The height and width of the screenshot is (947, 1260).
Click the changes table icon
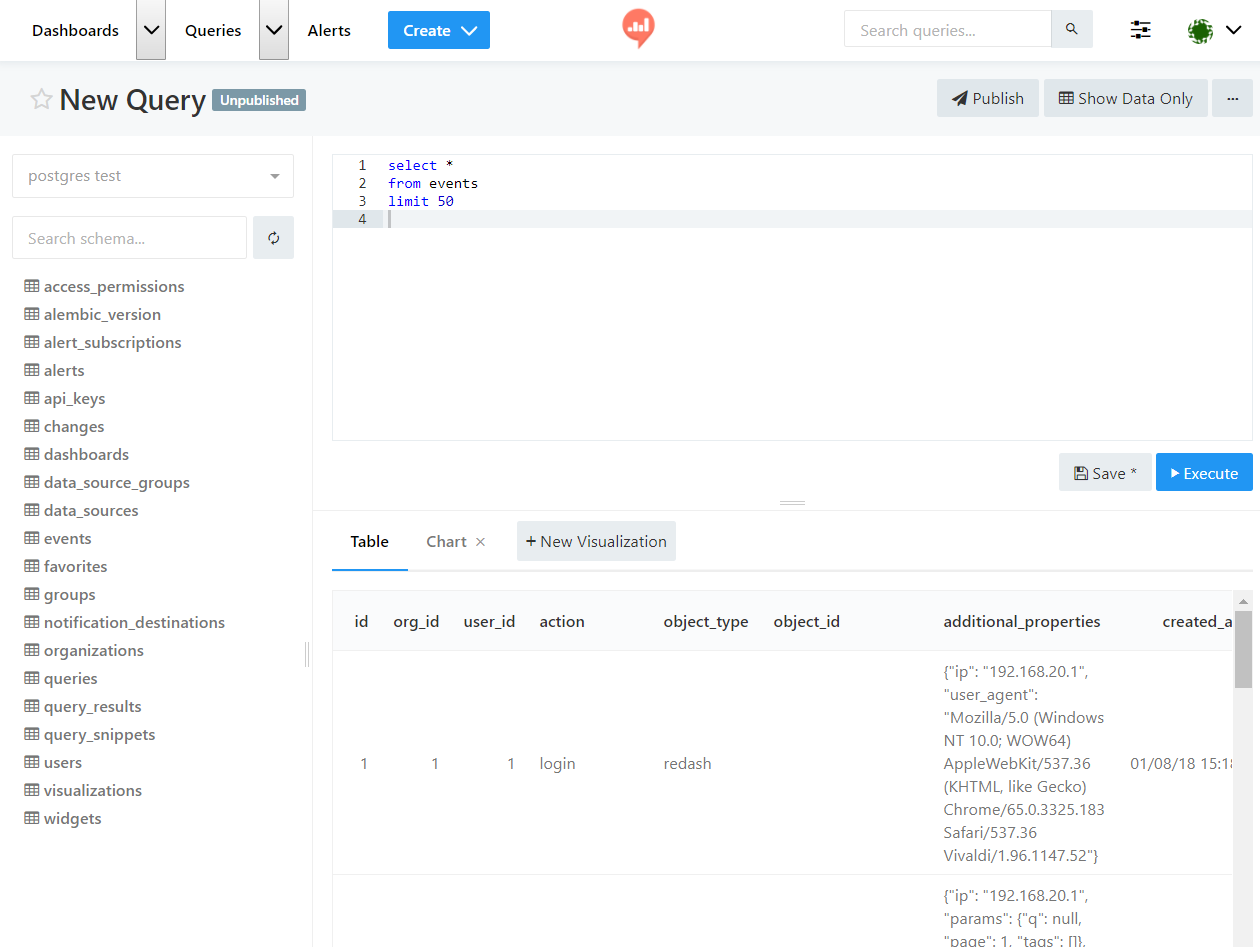click(32, 427)
